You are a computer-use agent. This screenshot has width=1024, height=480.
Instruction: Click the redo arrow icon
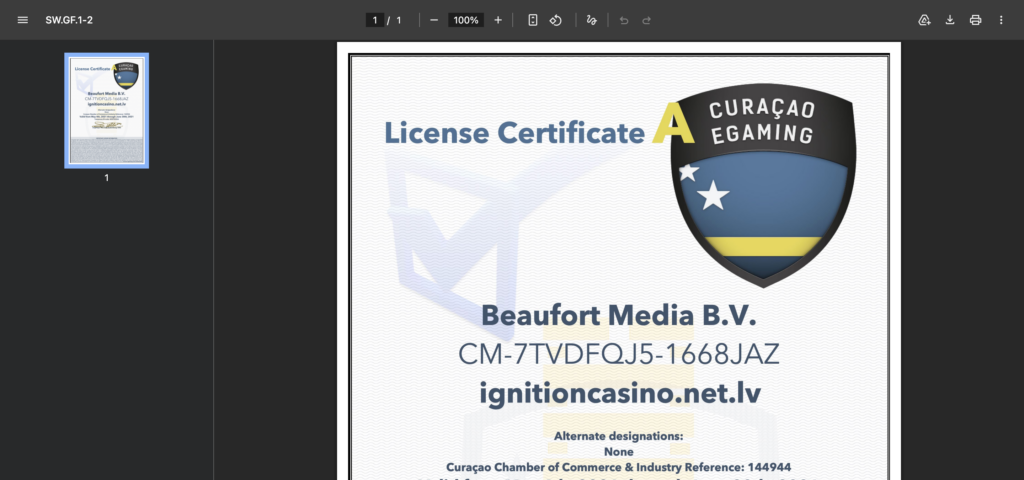pyautogui.click(x=646, y=20)
